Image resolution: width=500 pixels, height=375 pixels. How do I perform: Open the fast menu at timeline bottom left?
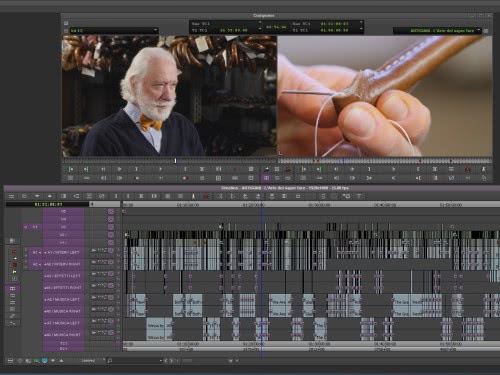pos(10,361)
